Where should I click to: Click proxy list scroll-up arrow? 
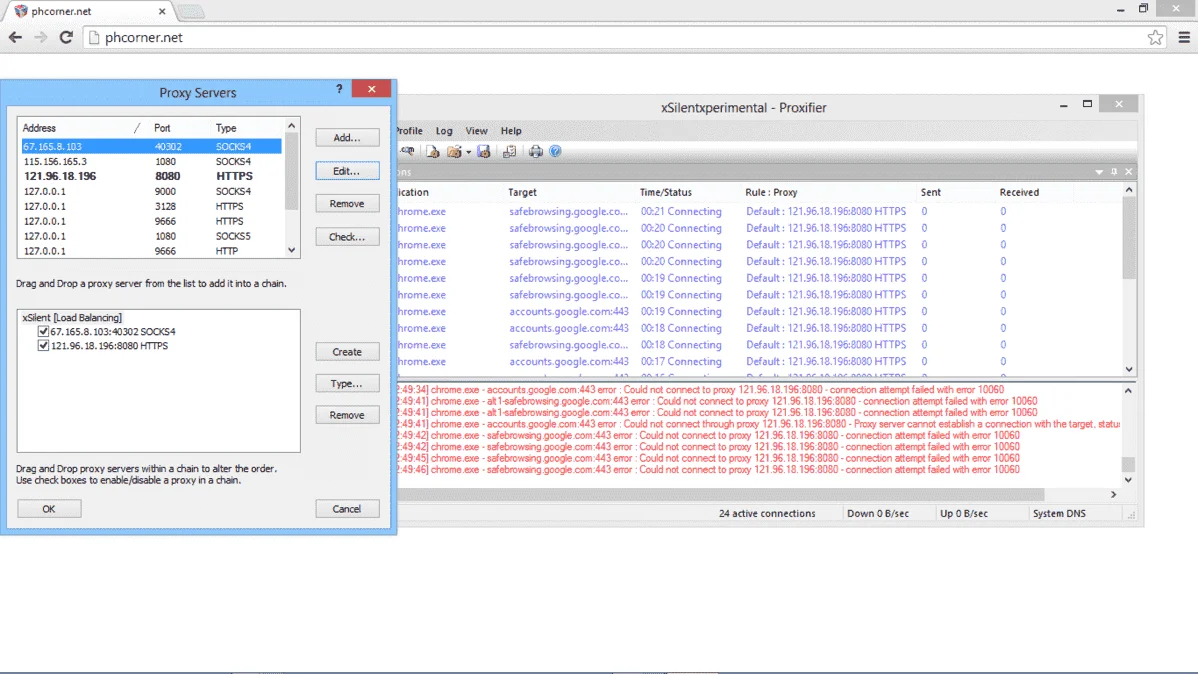291,126
